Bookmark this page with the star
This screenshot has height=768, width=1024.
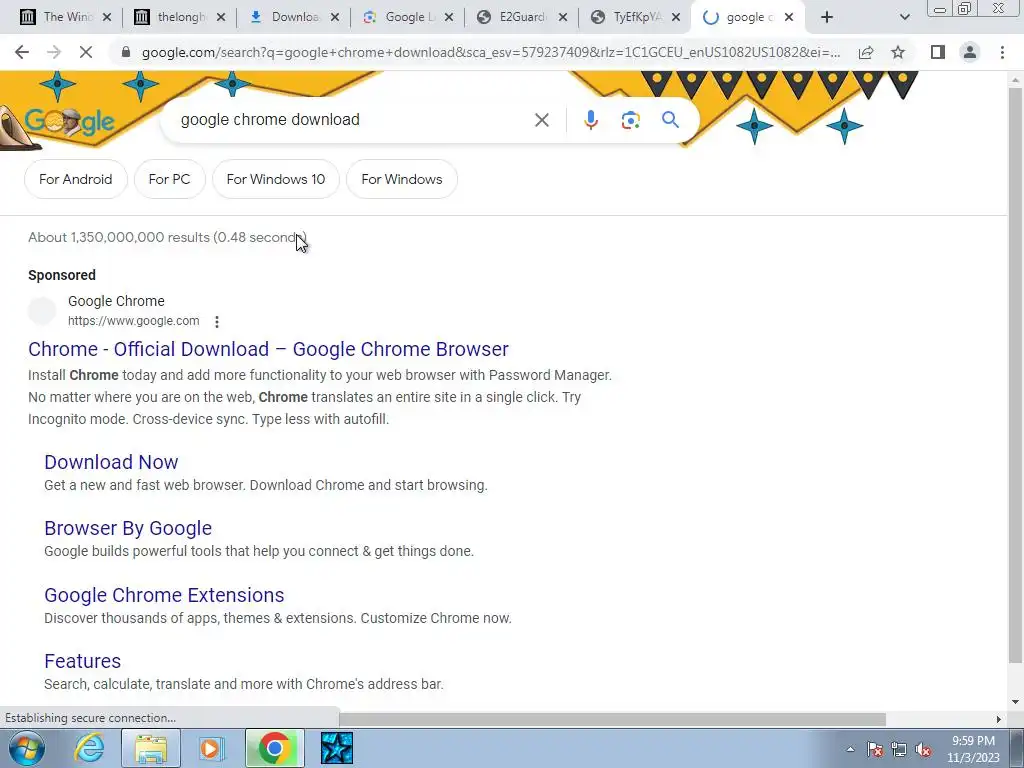pos(898,52)
